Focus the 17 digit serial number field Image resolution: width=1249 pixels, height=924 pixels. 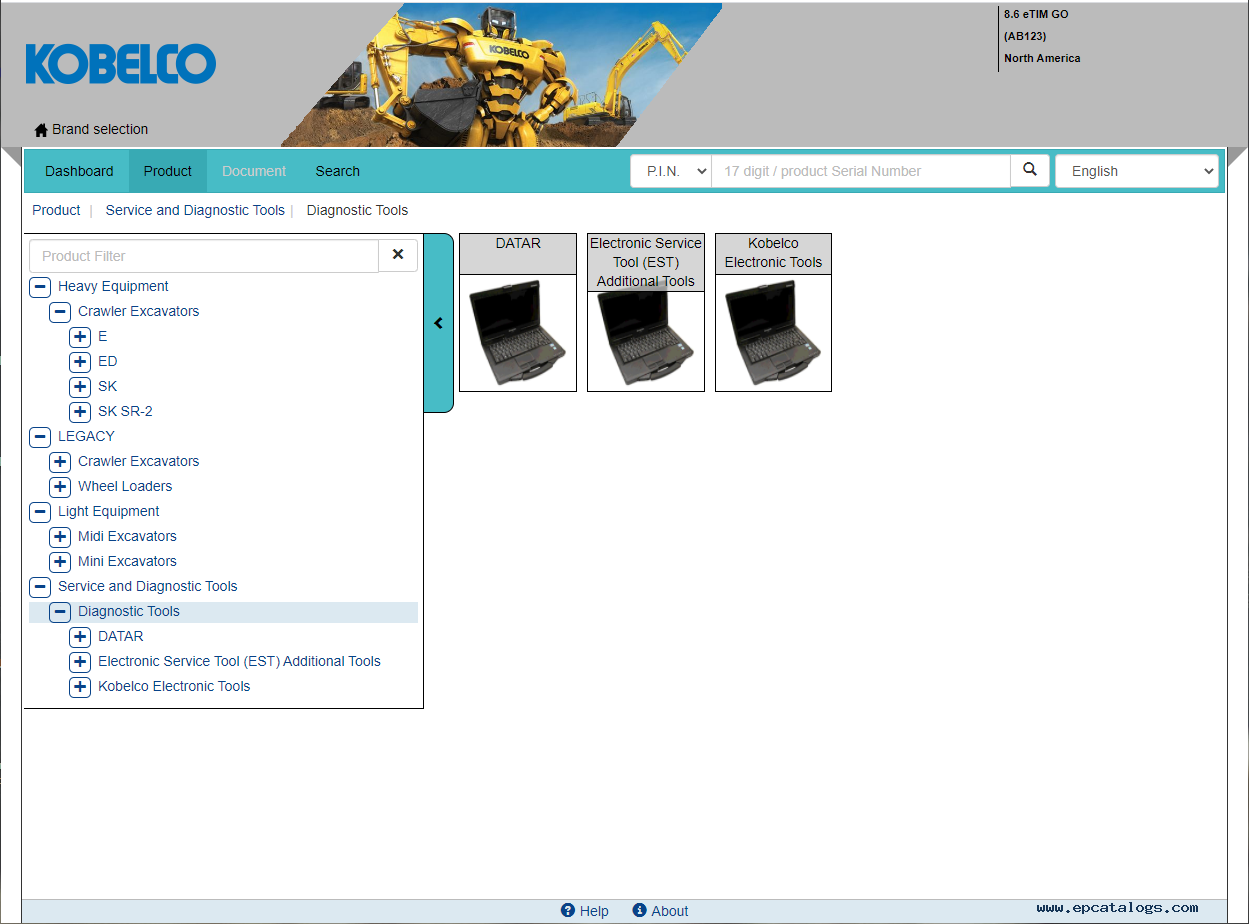[x=860, y=171]
